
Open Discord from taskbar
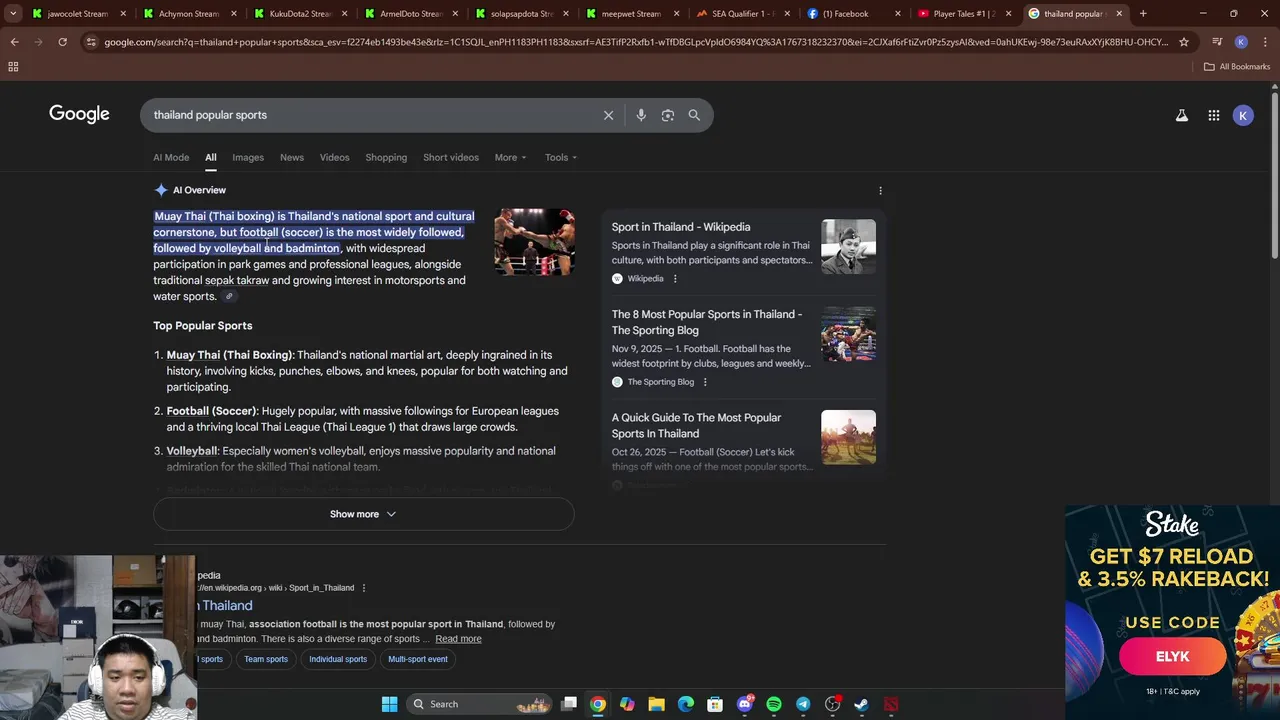pyautogui.click(x=745, y=704)
